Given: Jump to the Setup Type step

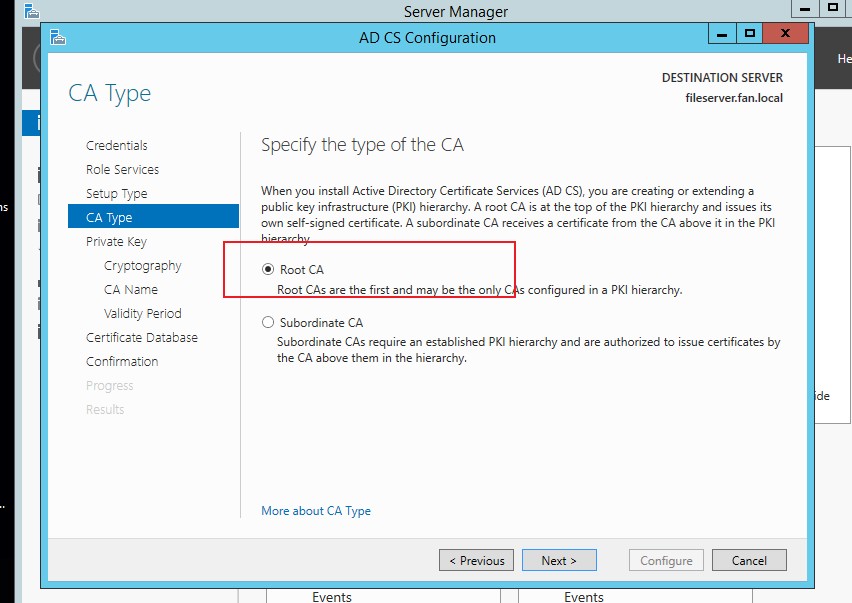Looking at the screenshot, I should [x=116, y=193].
